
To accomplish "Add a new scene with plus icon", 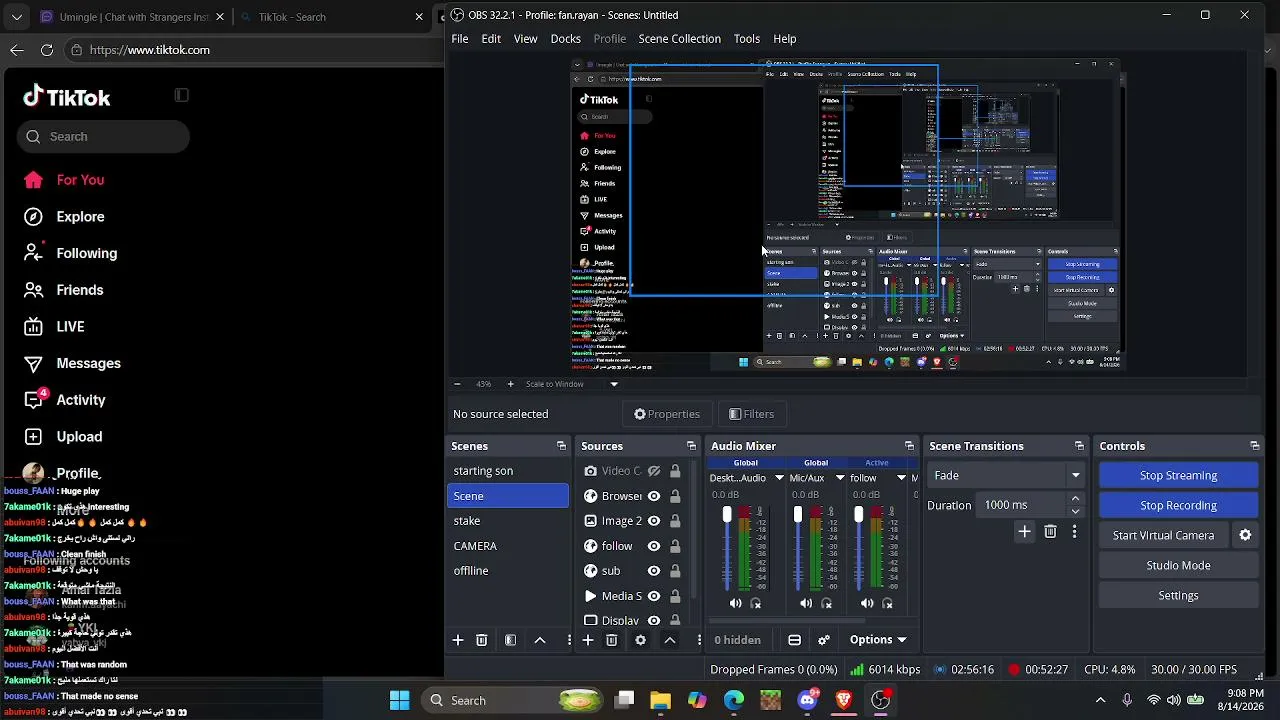I will click(458, 640).
